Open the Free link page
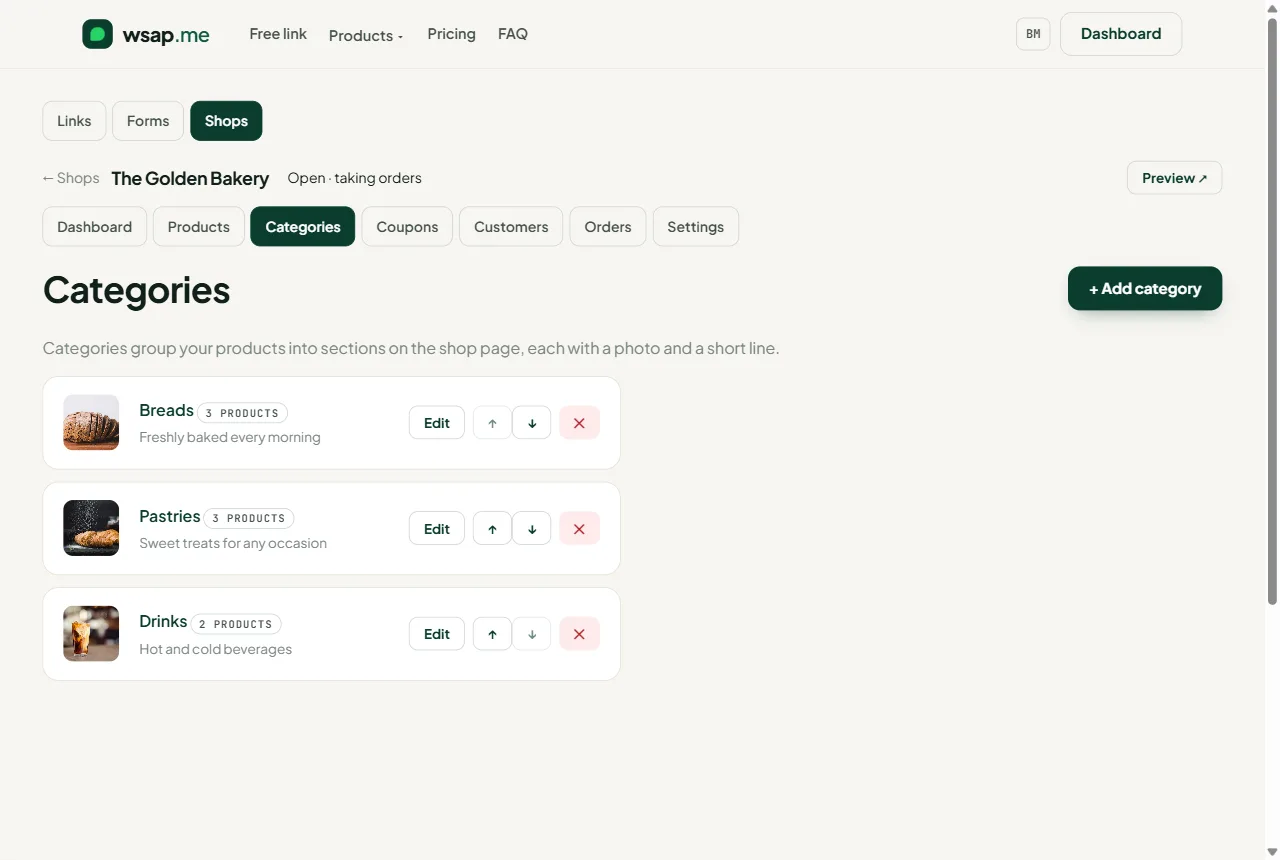This screenshot has height=860, width=1280. click(x=278, y=34)
